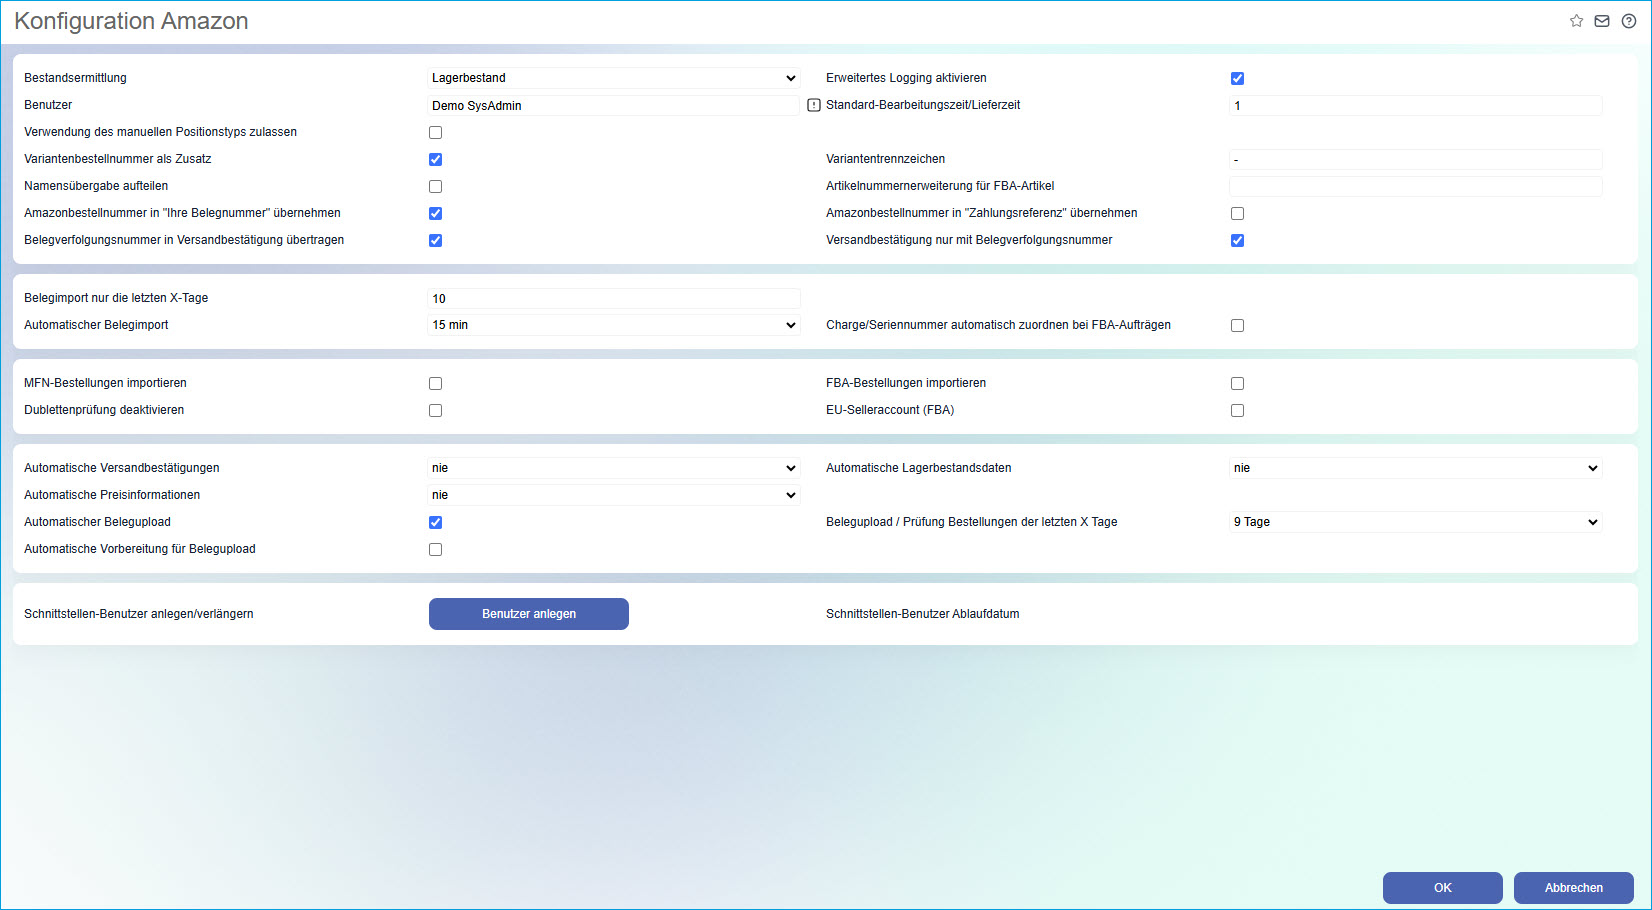
Task: Check MFN-Bestellungen importieren
Action: pyautogui.click(x=435, y=383)
